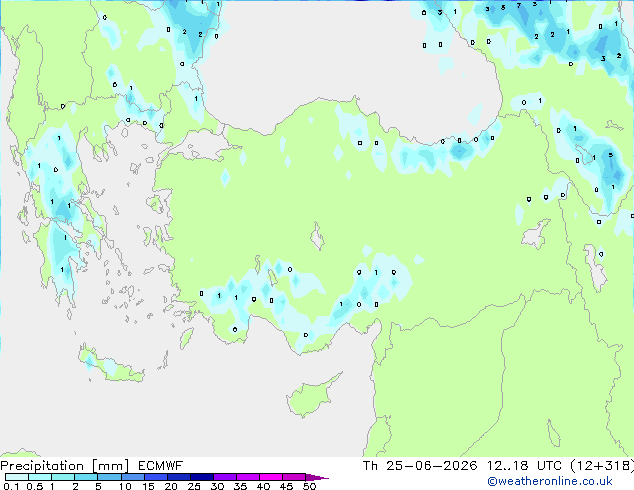The image size is (634, 490).
Task: Select the 0.5–1 mm legend color swatch
Action: pos(40,477)
